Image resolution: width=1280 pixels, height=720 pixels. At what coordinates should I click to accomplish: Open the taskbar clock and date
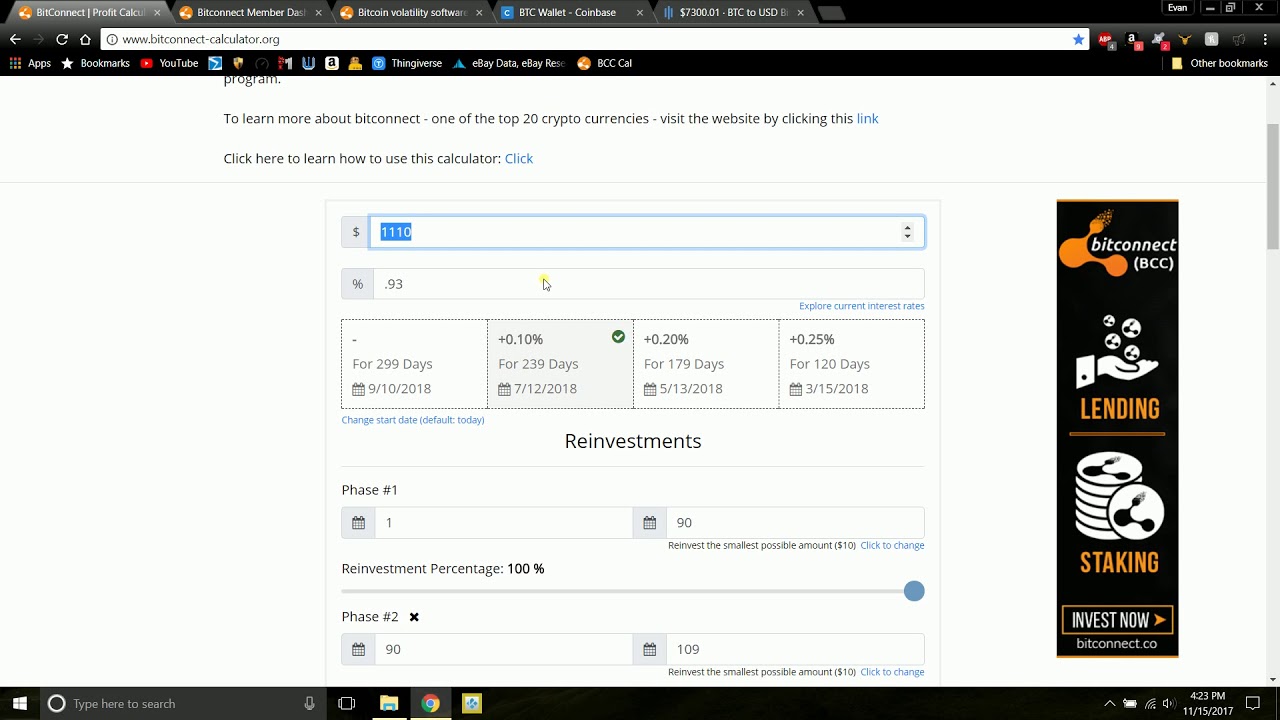1209,703
